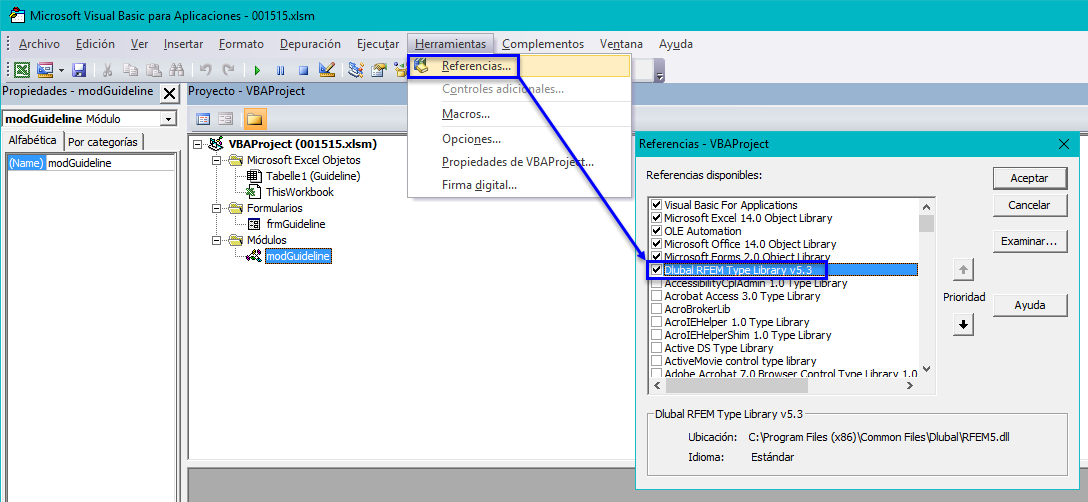Toggle Folders icon in Project pane

tap(255, 119)
